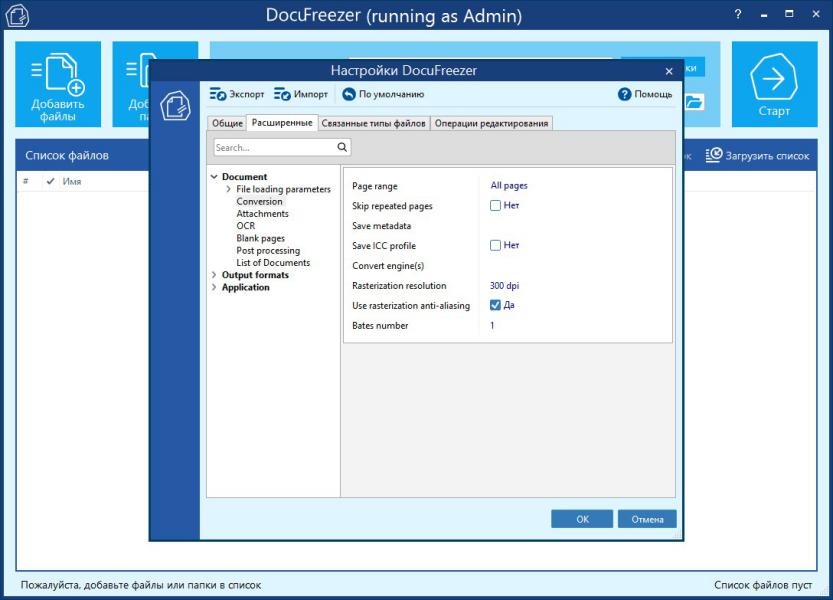Viewport: 833px width, 600px height.
Task: Expand the Output formats tree node
Action: coord(214,275)
